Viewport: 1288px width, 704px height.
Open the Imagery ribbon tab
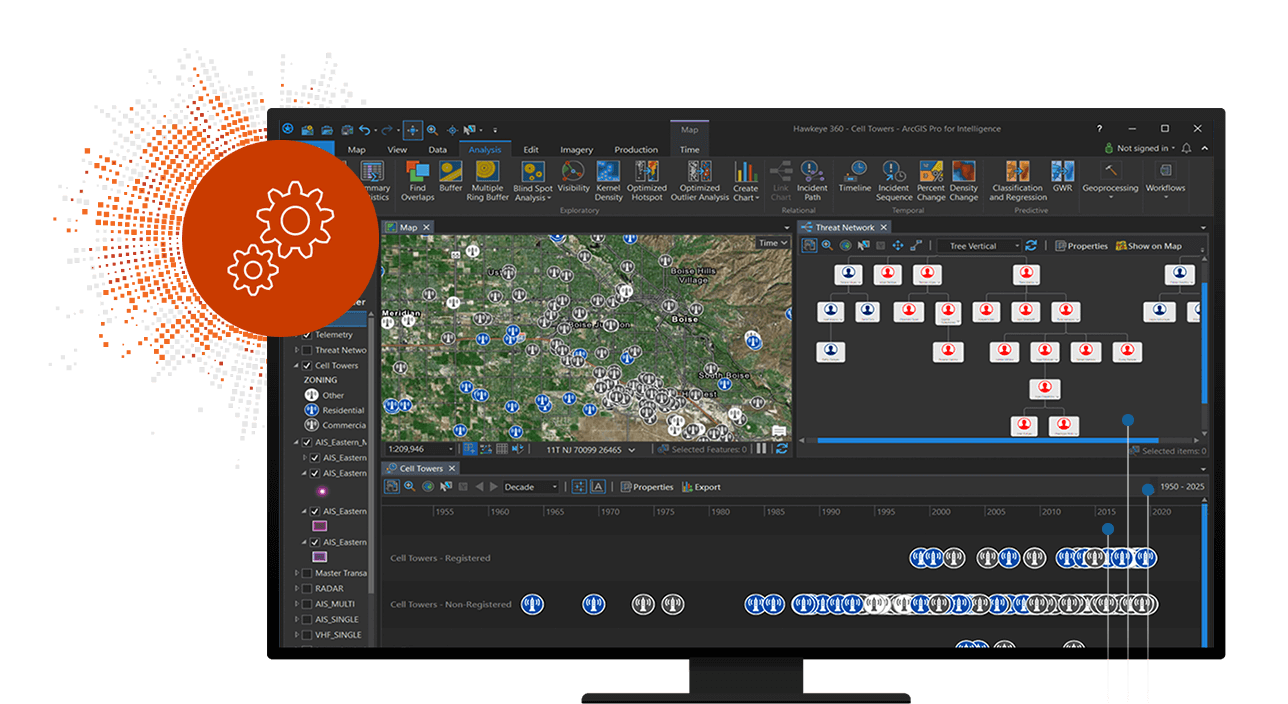[576, 150]
